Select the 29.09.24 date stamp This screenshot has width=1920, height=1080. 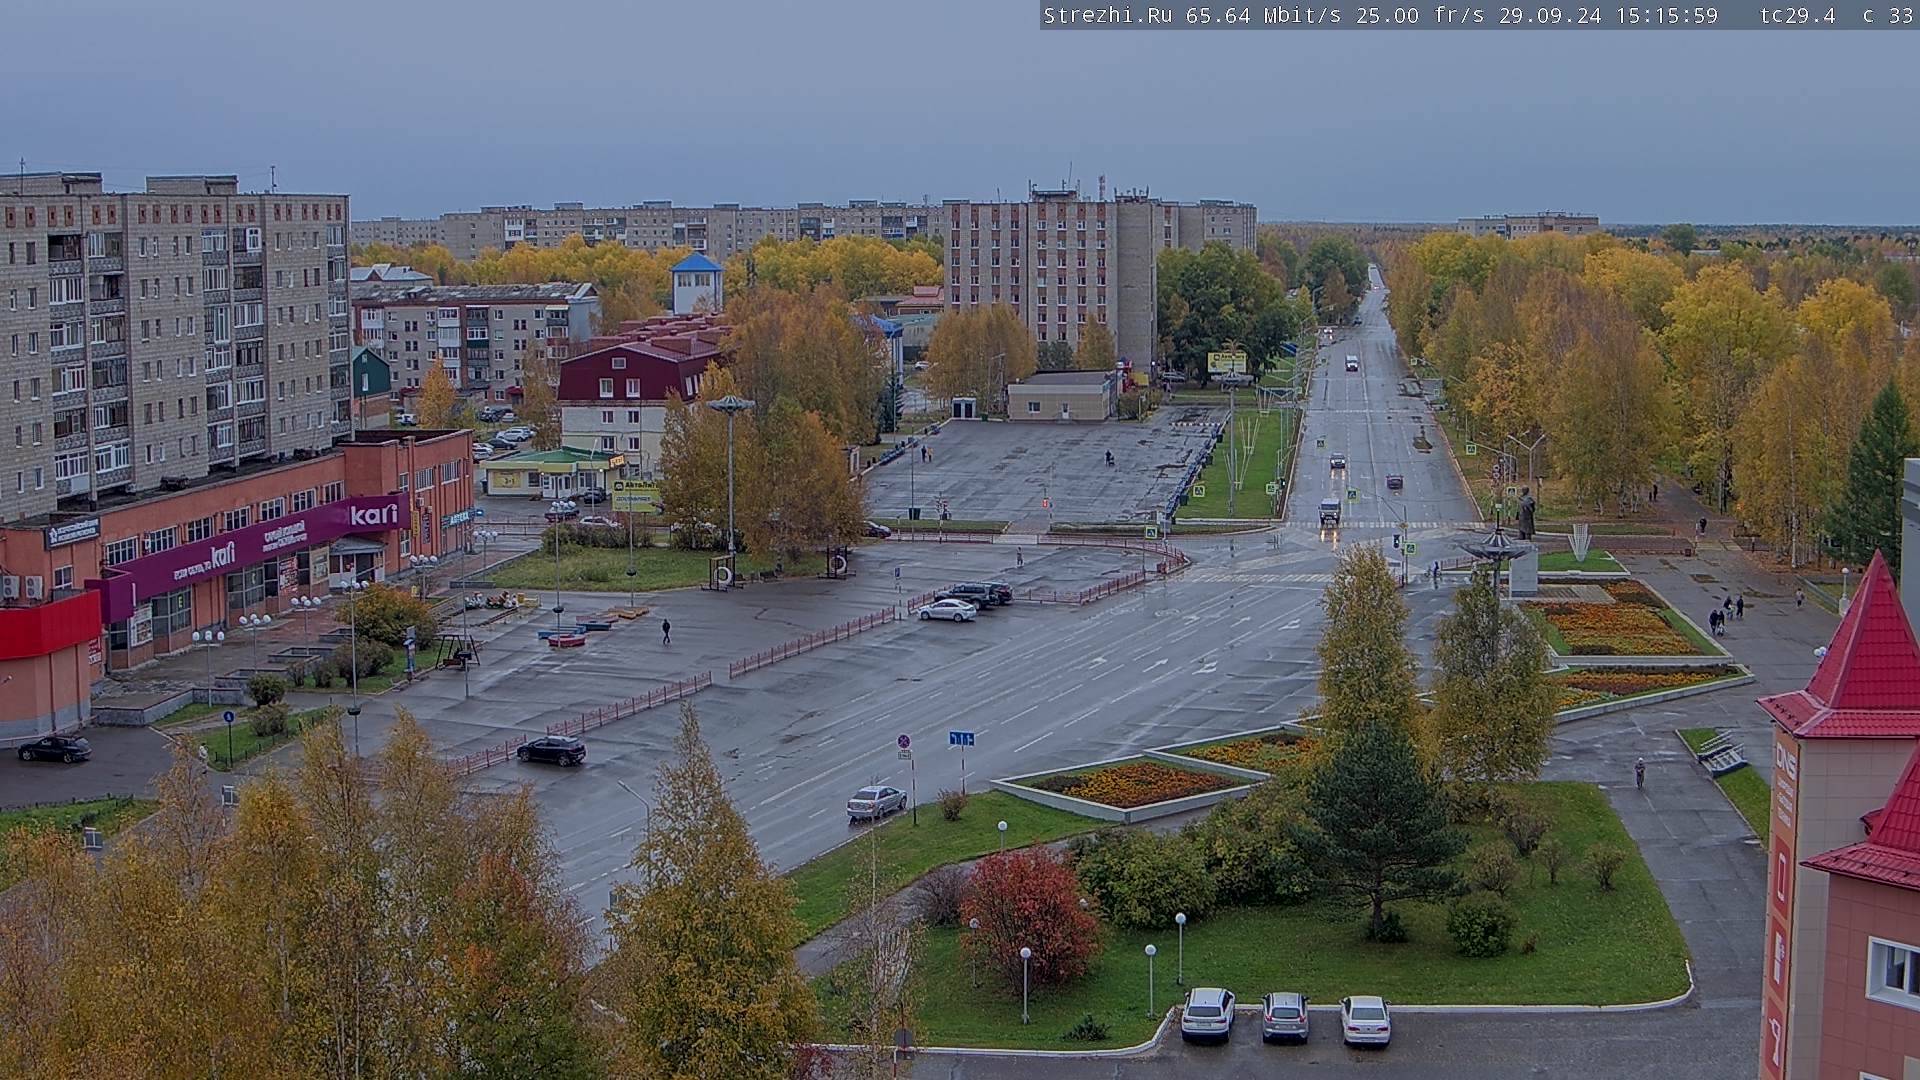coord(1550,15)
